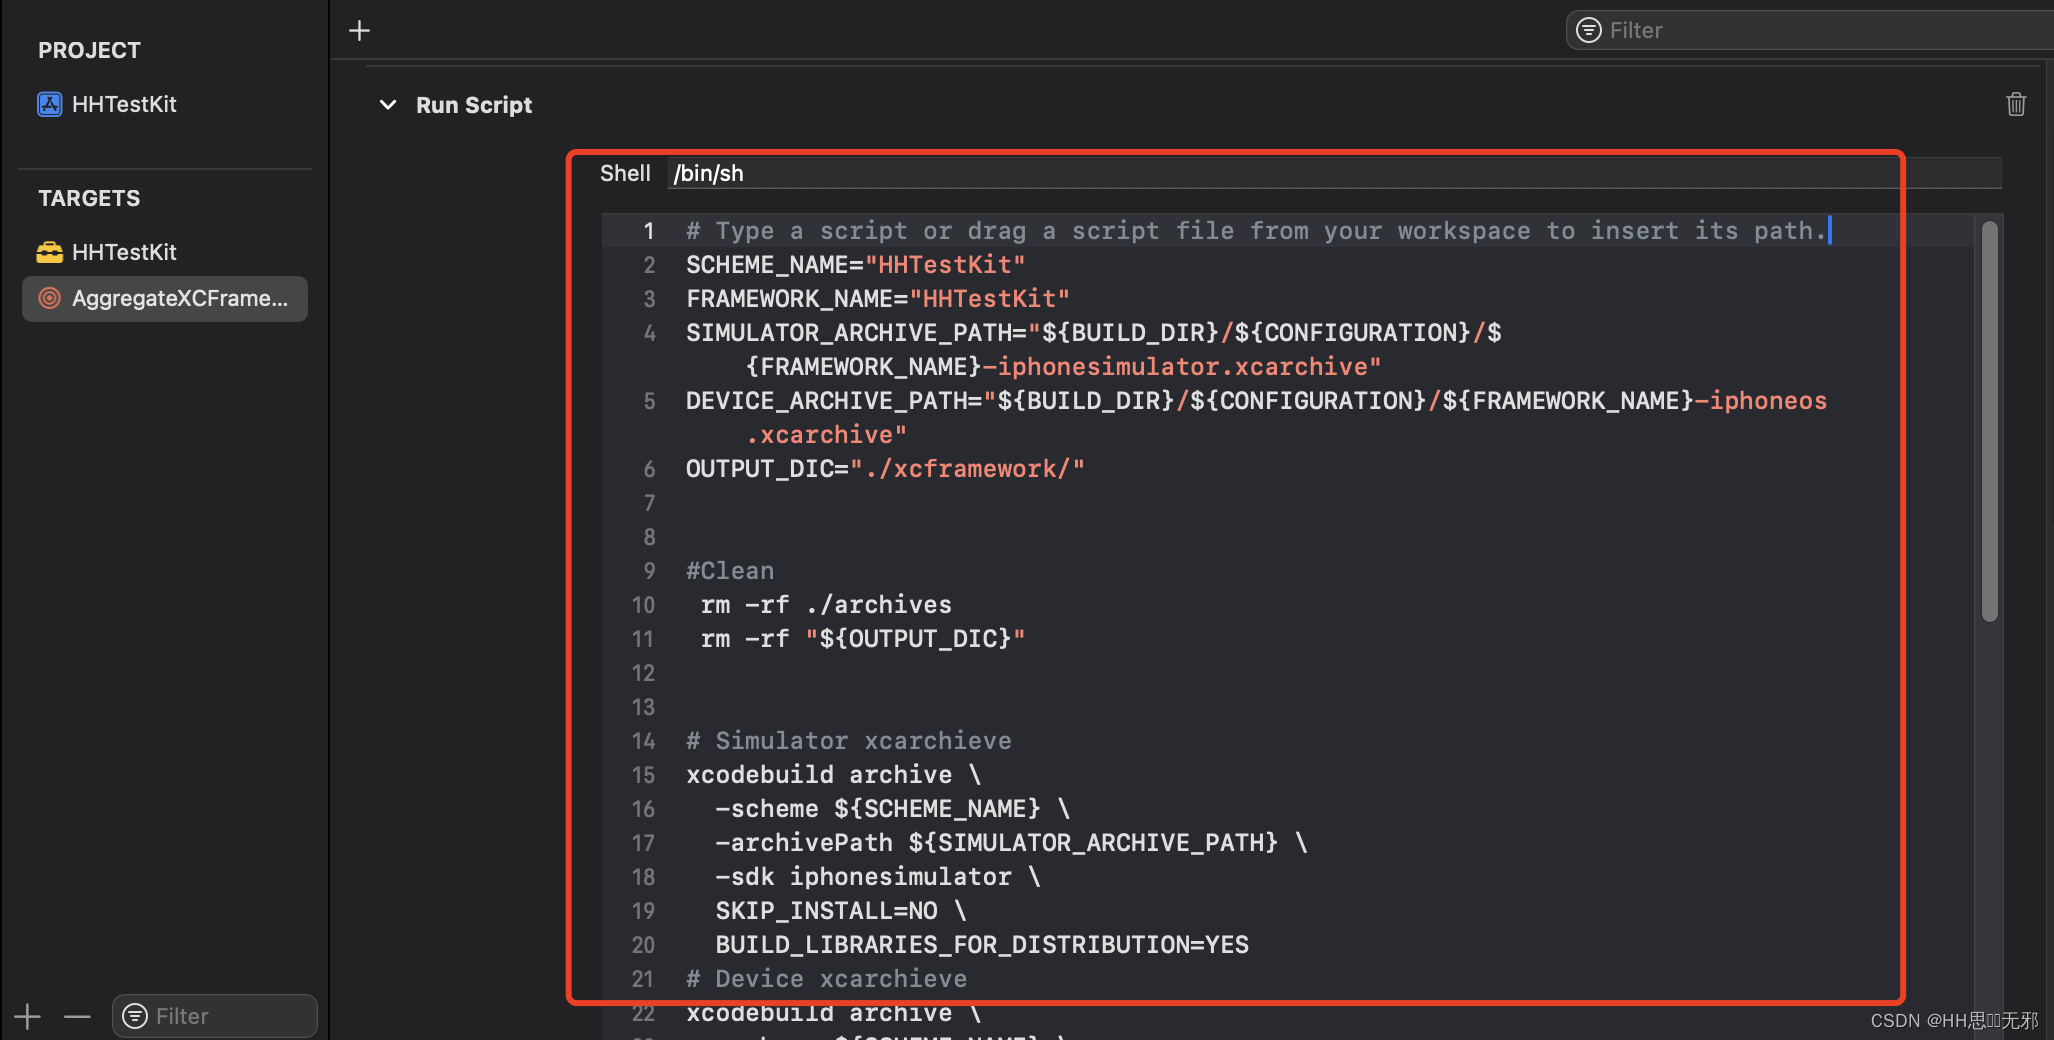
Task: Select the AggregateXCFrame... target
Action: [165, 298]
